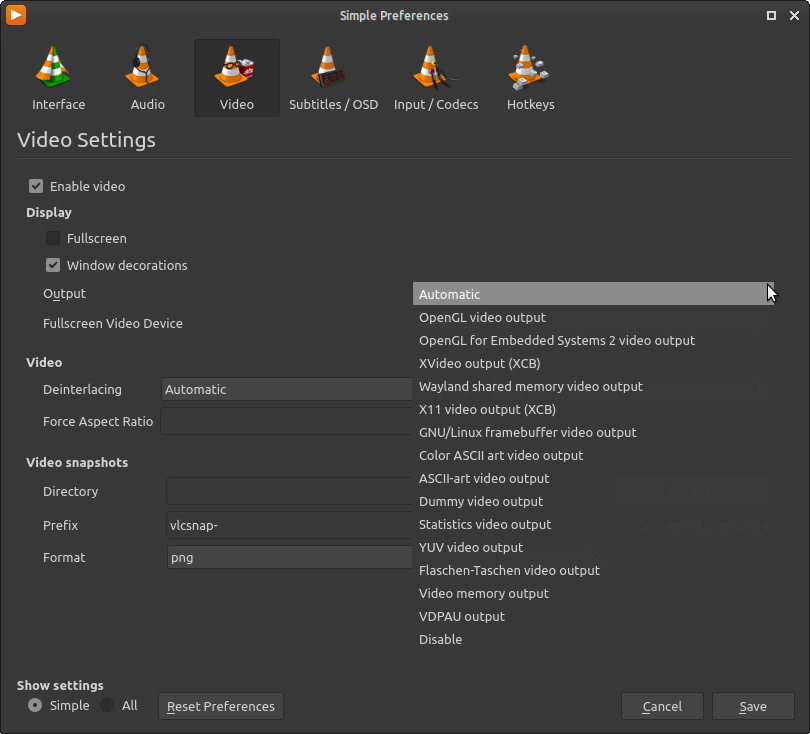Select X11 video output (XCB) option
This screenshot has height=734, width=810.
(487, 410)
